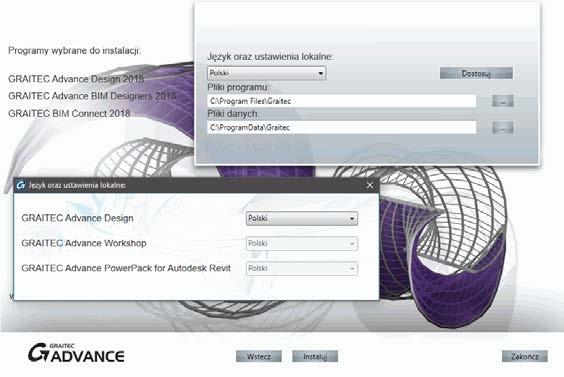Open GRAITEC Advance Workshop language dropdown

pyautogui.click(x=302, y=244)
